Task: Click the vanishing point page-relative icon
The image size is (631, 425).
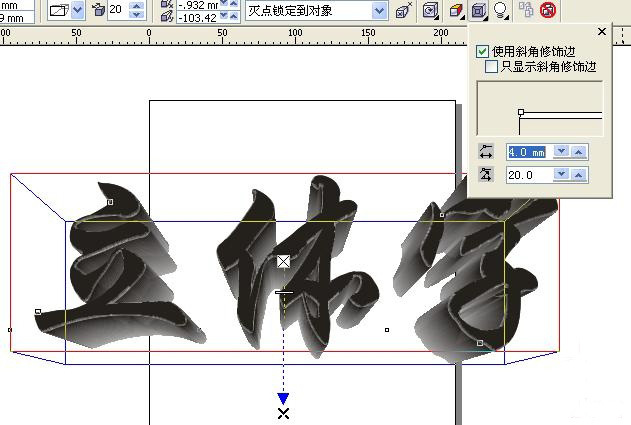Action: 402,11
